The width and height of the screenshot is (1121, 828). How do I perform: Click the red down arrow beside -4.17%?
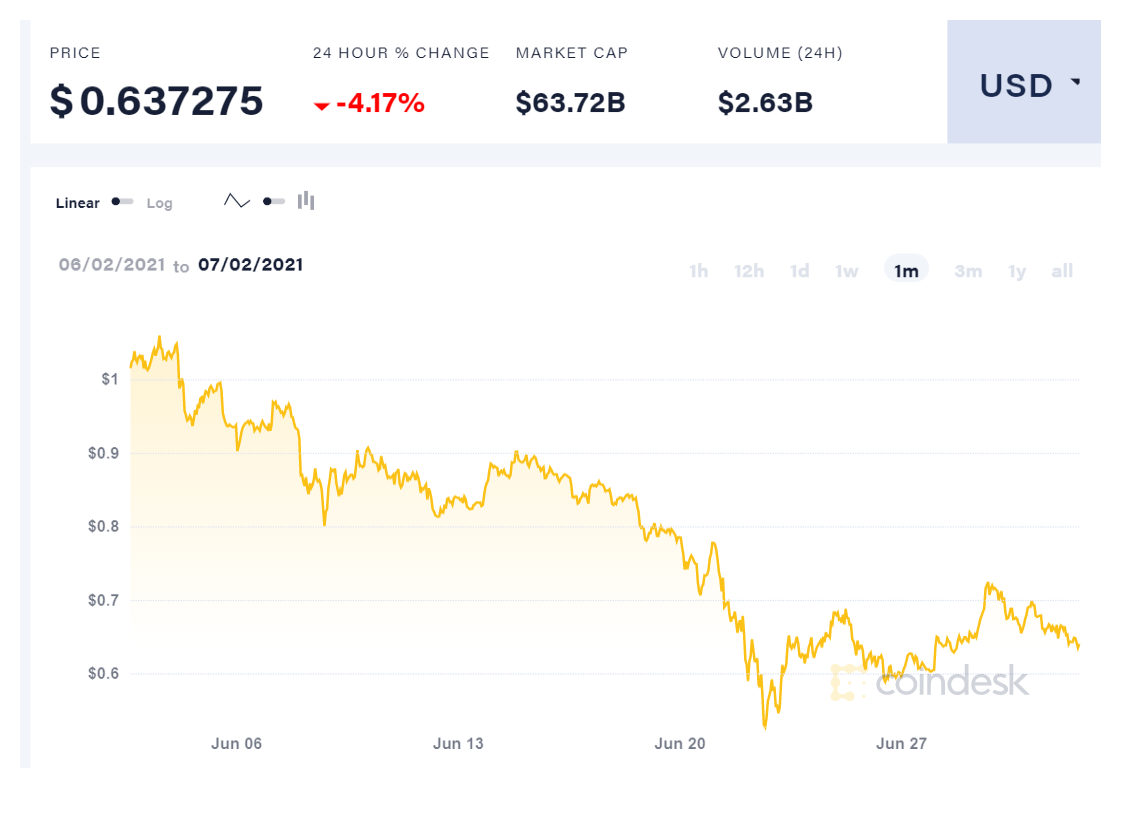pos(321,105)
